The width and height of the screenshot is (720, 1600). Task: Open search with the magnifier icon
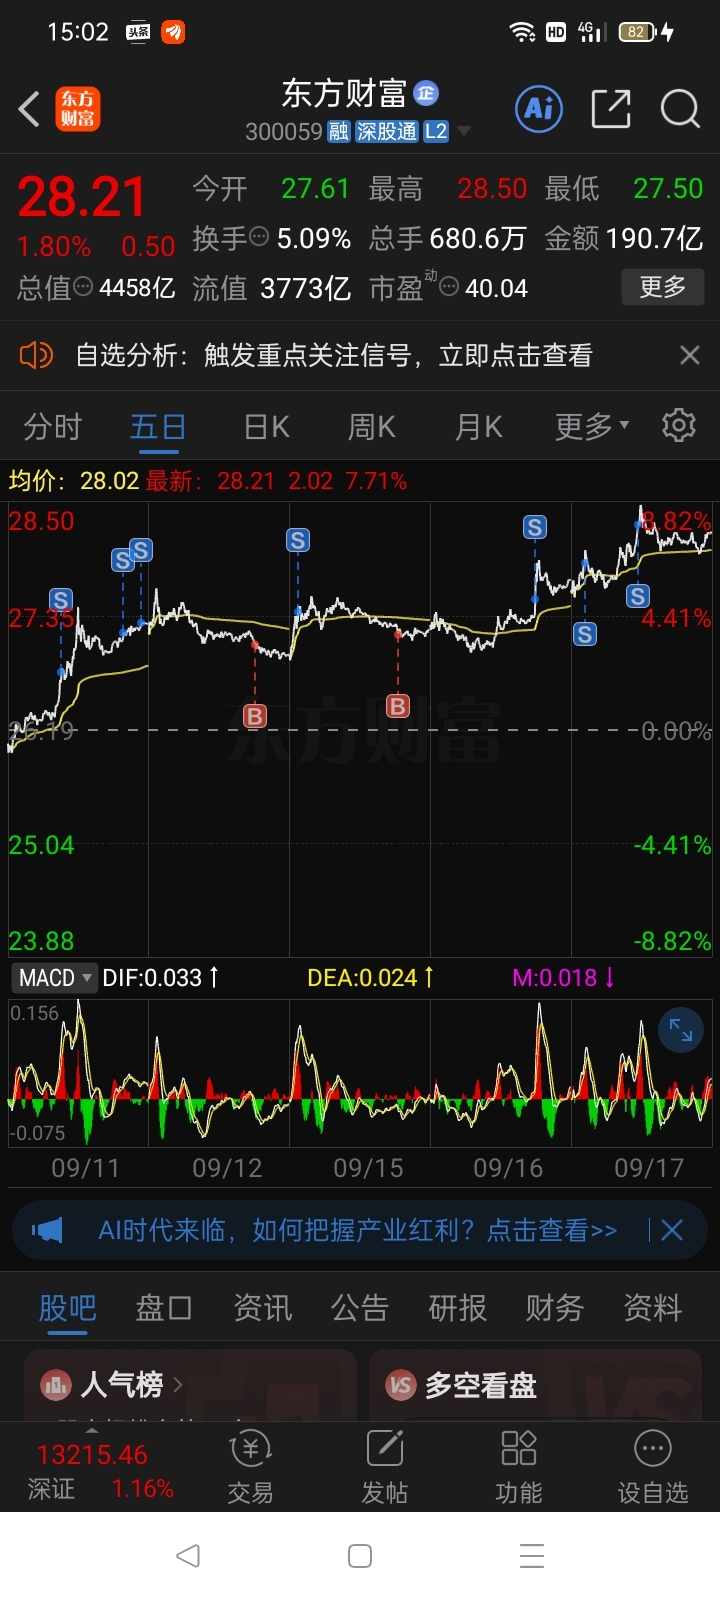tap(680, 108)
